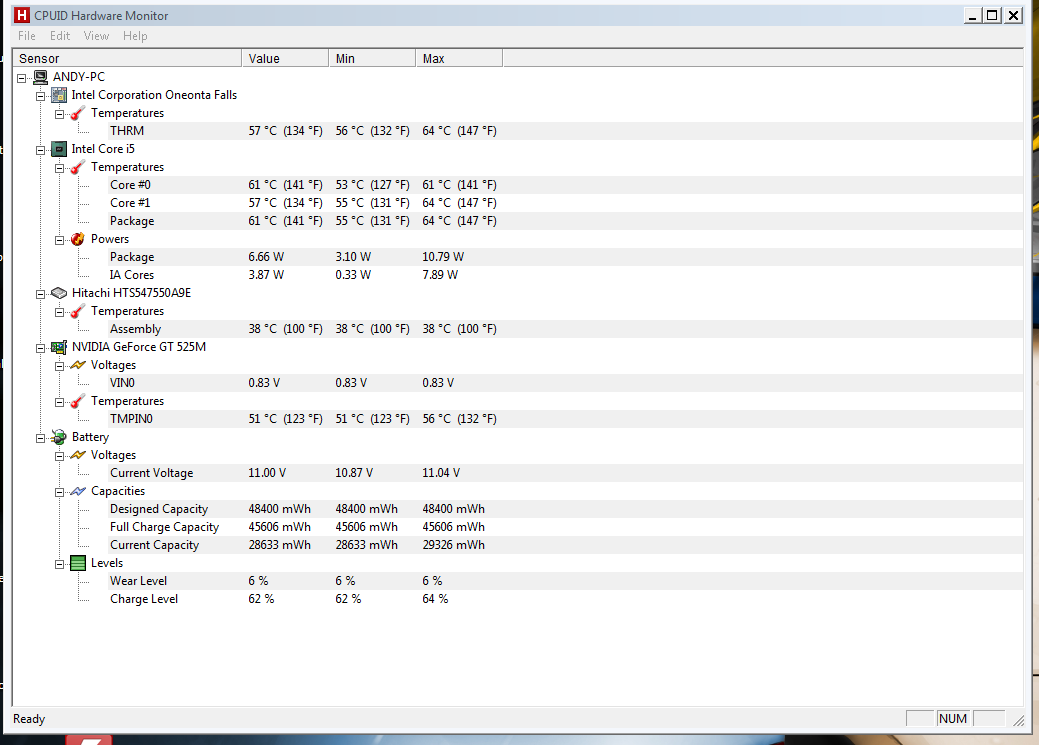Maximize the CPUID Hardware Monitor window
1039x745 pixels.
click(993, 15)
